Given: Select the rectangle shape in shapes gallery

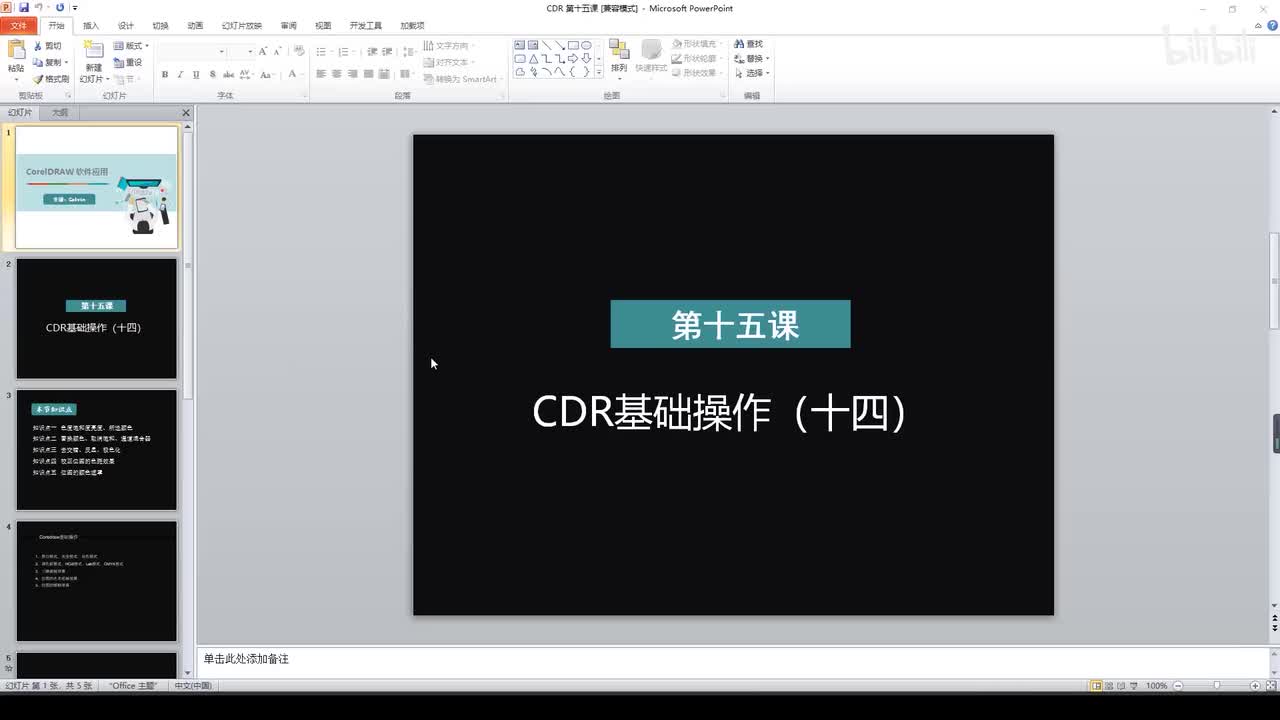Looking at the screenshot, I should [x=573, y=45].
